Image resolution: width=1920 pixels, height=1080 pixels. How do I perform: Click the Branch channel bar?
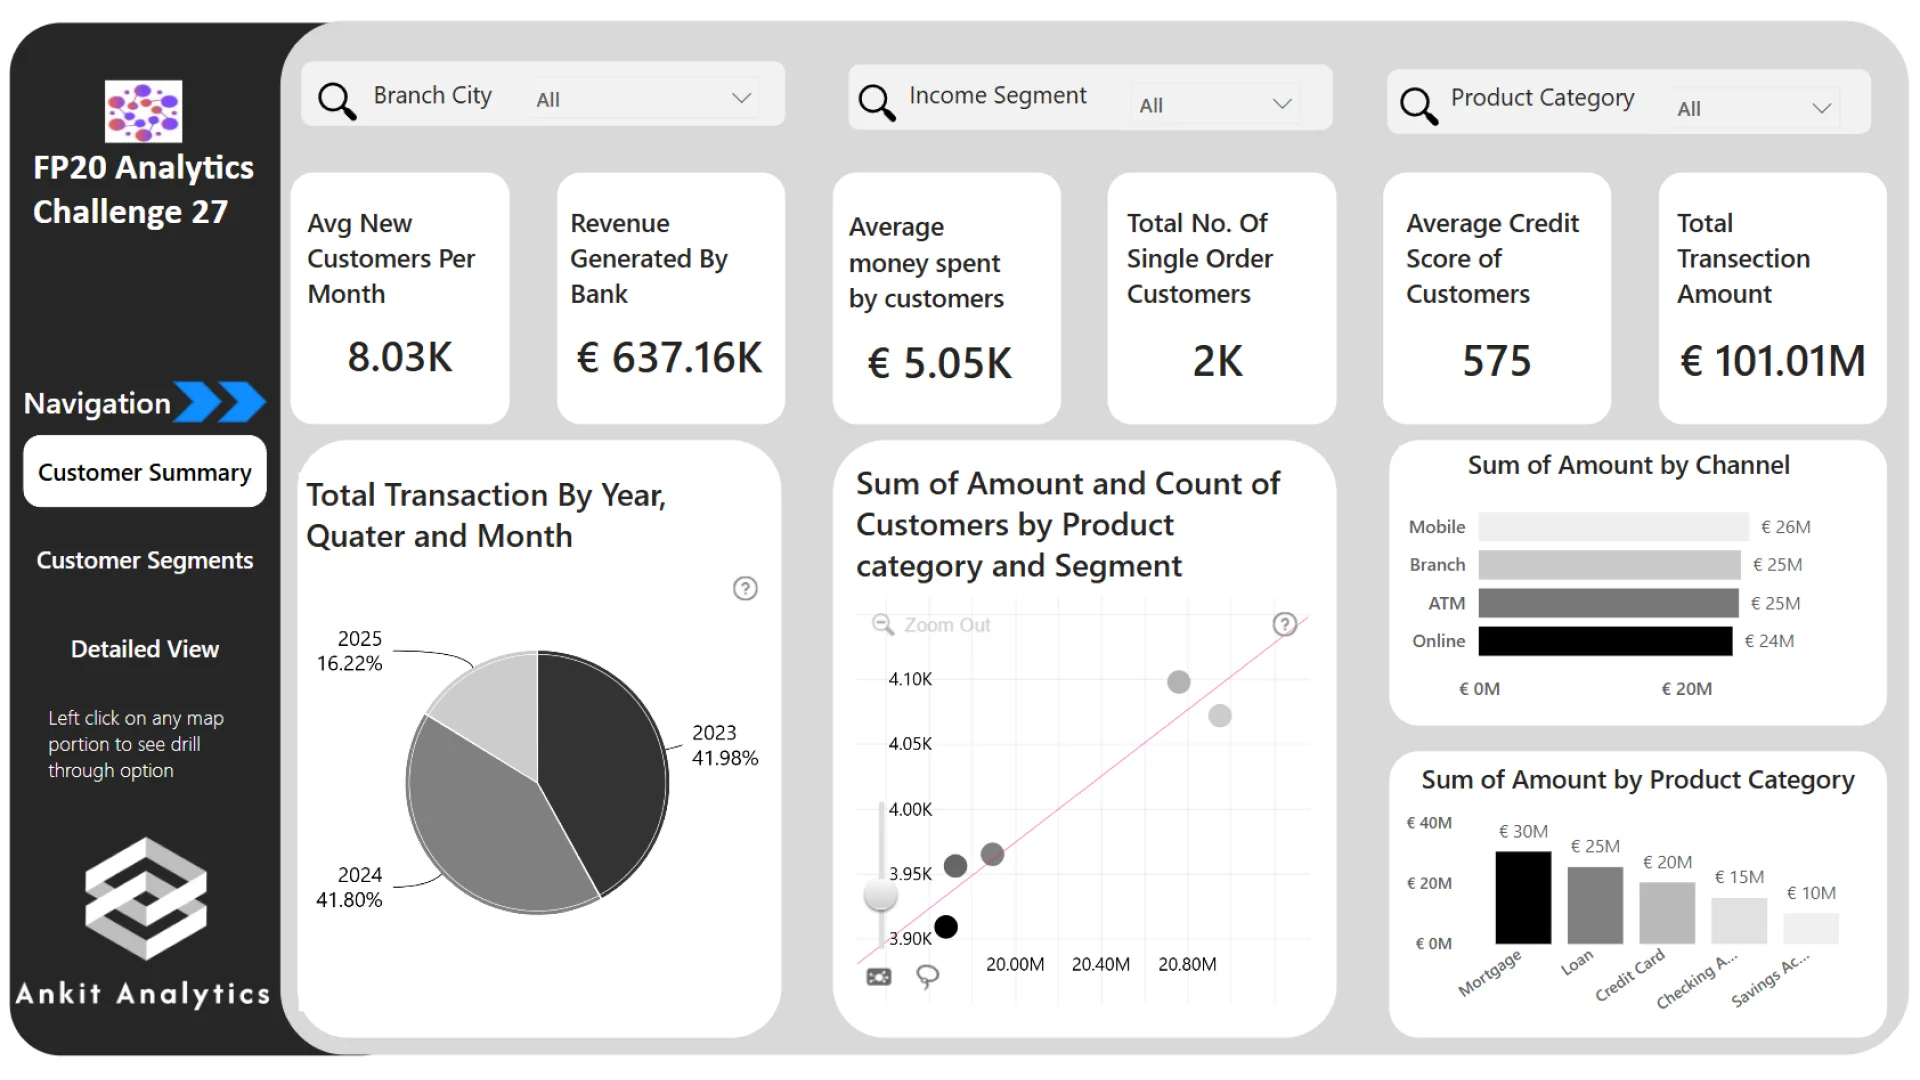point(1609,565)
